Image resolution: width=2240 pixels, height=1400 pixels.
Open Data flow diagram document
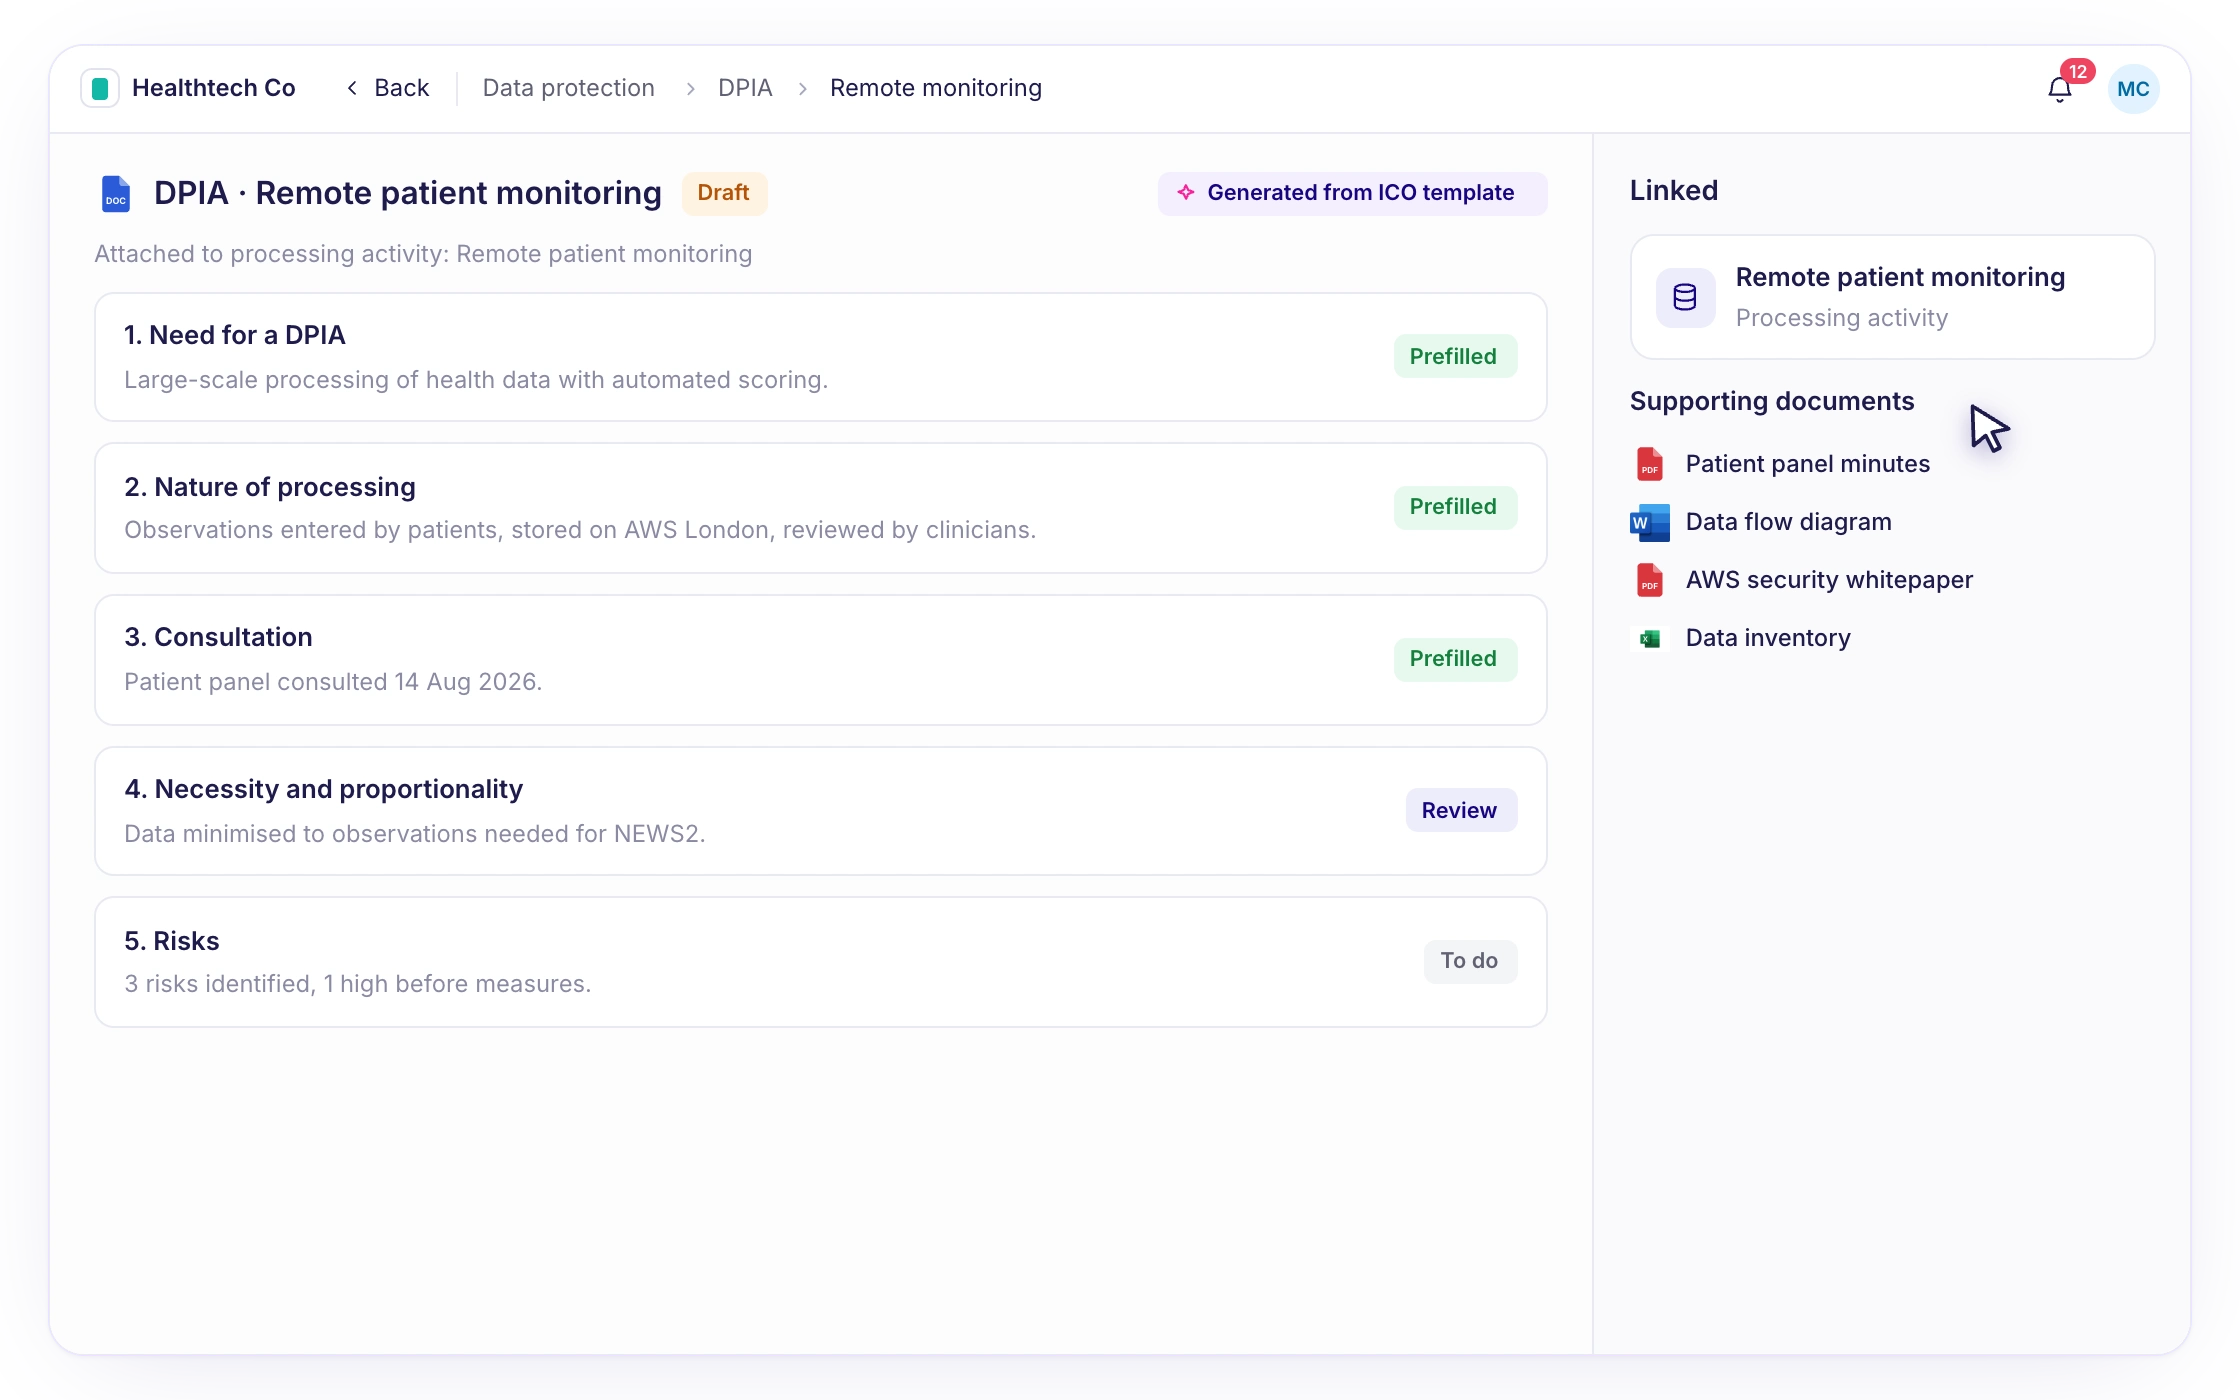[1789, 522]
